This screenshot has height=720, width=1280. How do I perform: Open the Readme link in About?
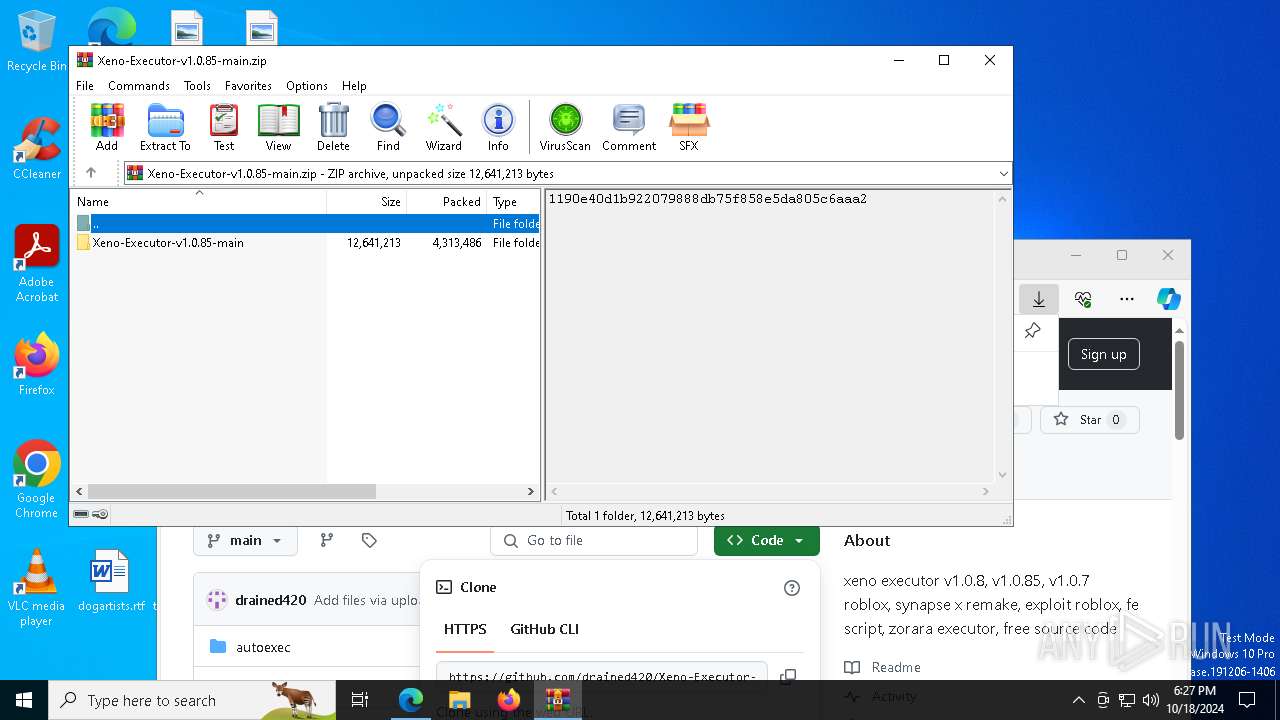click(896, 667)
